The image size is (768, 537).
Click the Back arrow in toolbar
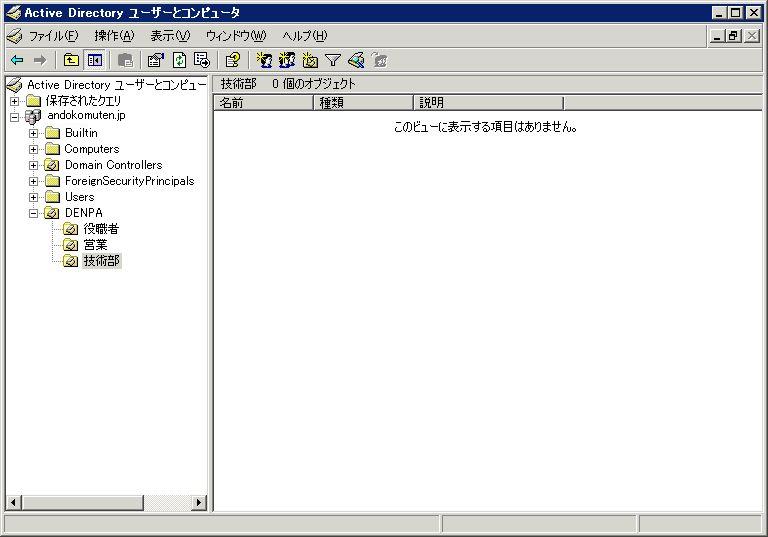(17, 60)
